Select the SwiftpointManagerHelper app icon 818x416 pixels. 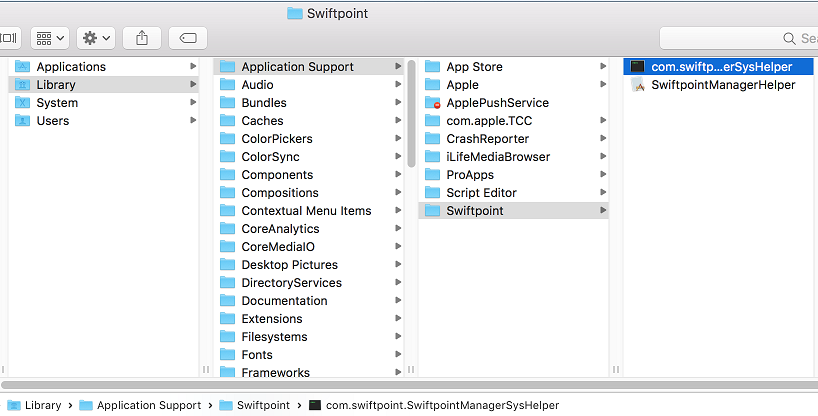(x=637, y=85)
